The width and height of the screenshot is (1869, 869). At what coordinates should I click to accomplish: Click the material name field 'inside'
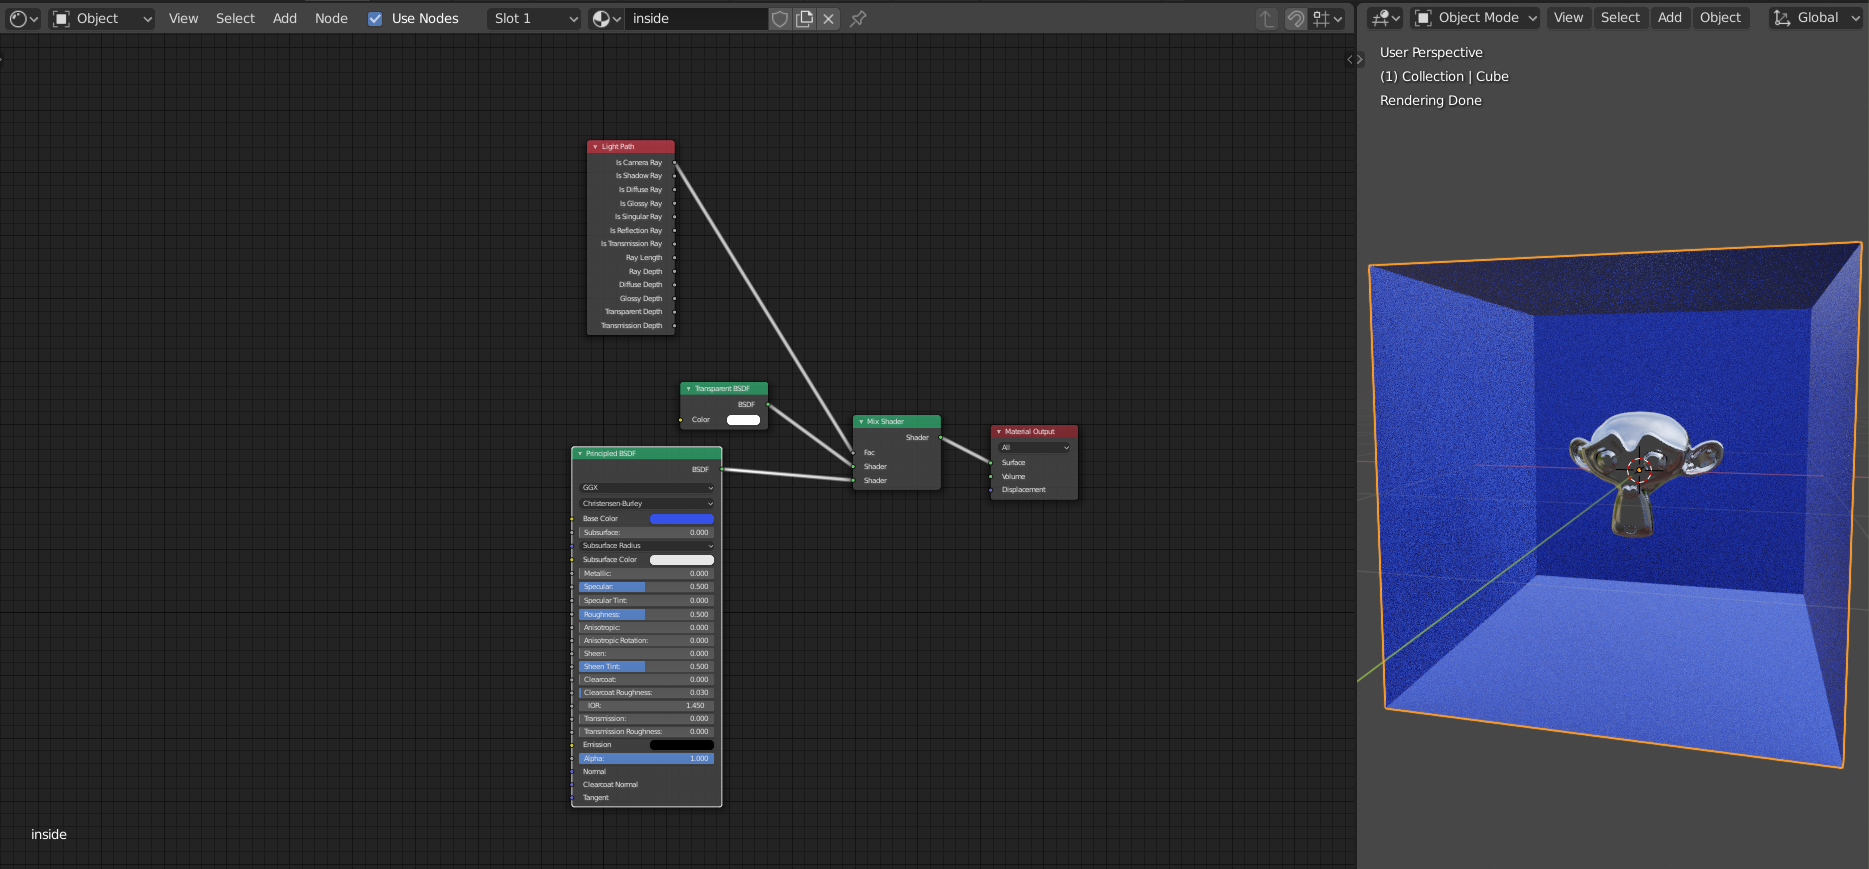click(696, 18)
